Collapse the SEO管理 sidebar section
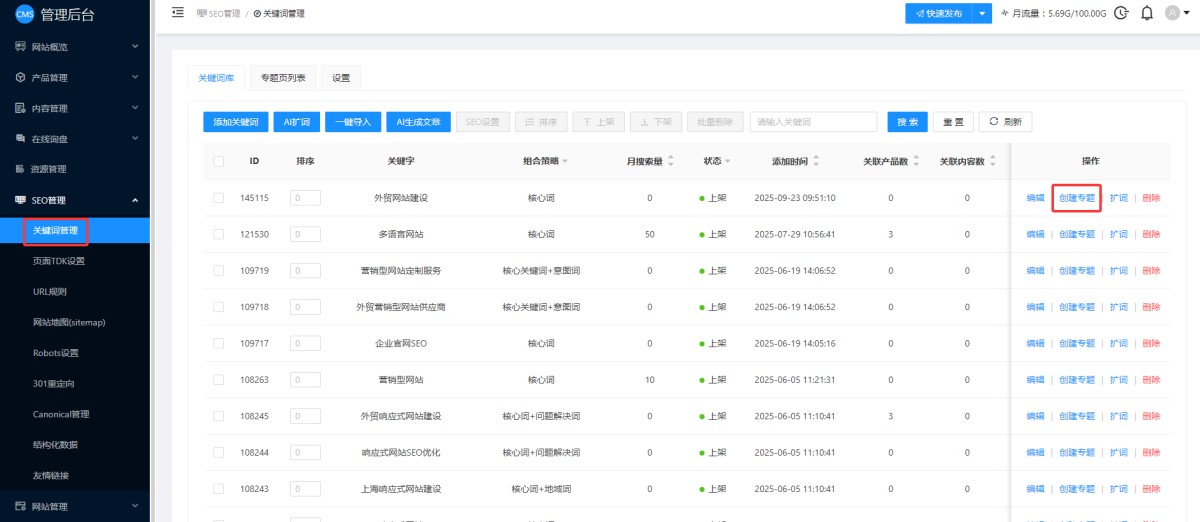This screenshot has width=1200, height=522. coord(135,200)
